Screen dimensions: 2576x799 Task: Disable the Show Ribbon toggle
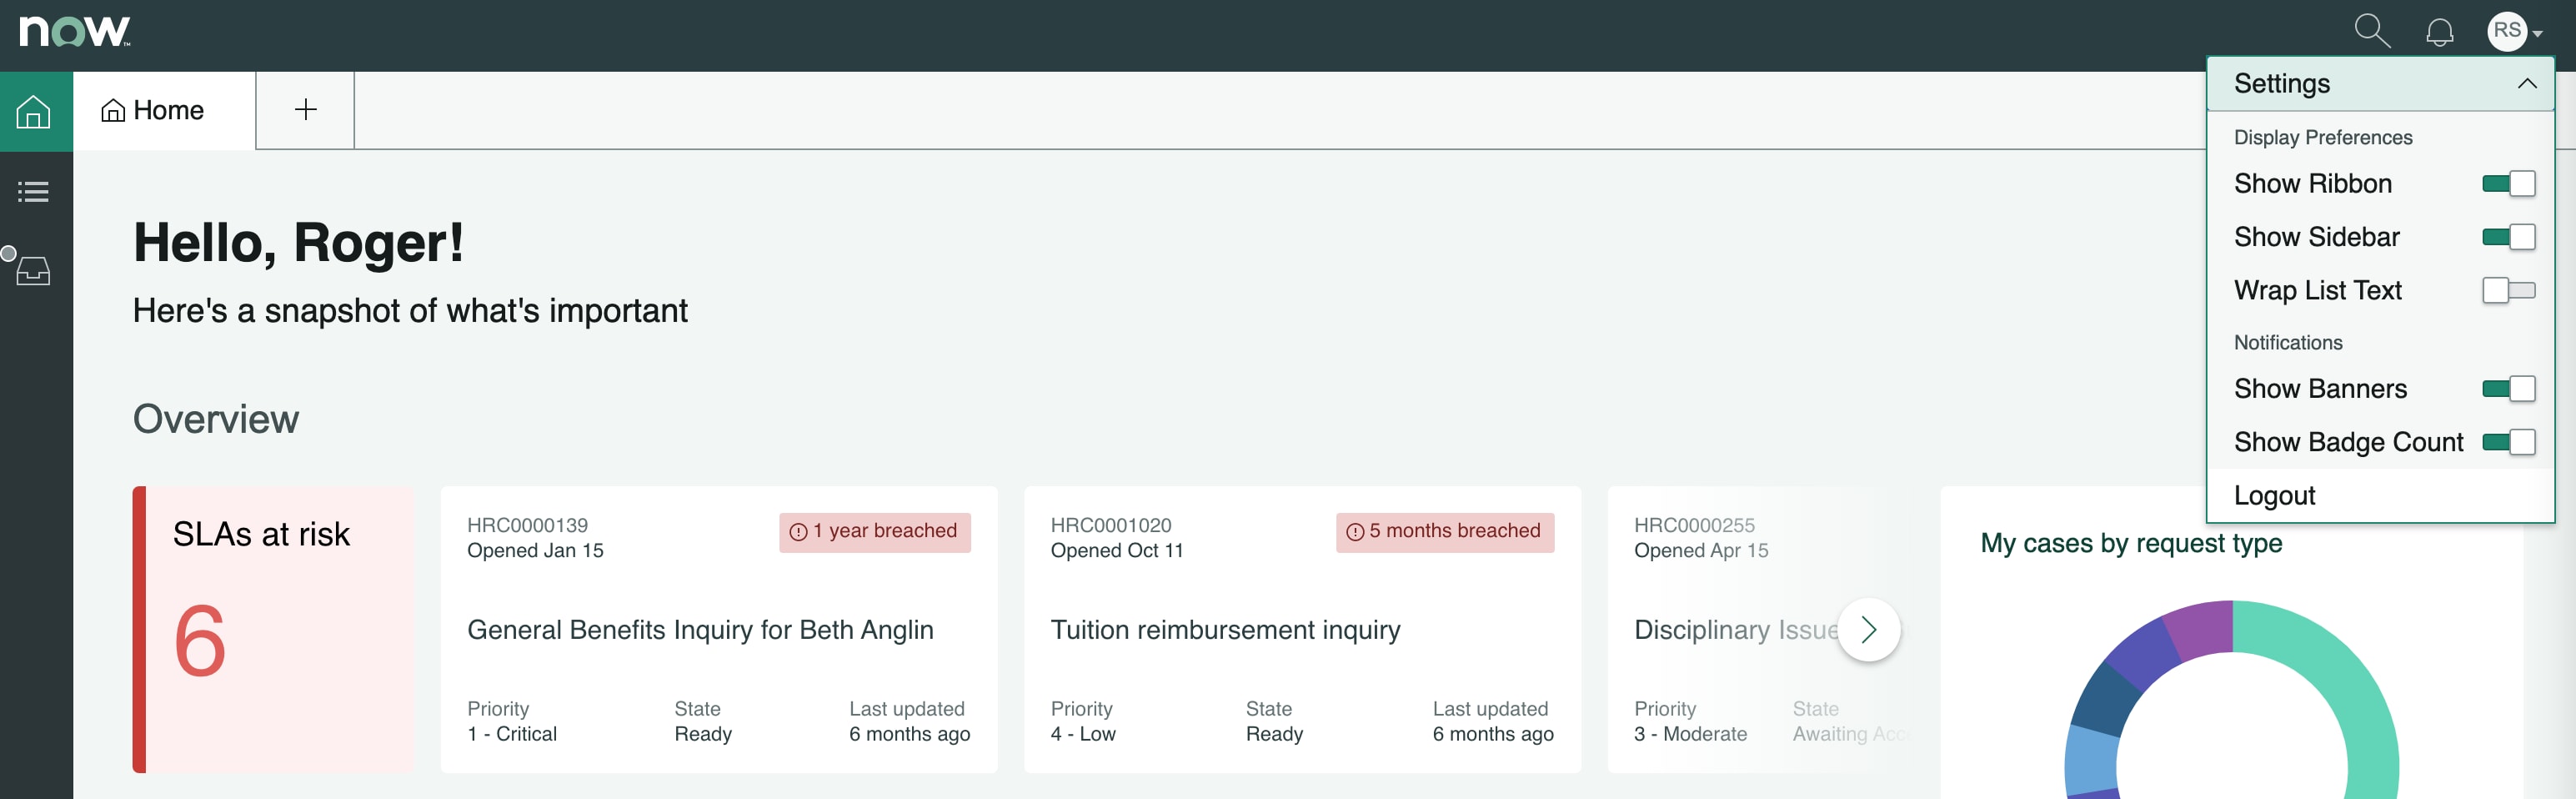[x=2508, y=183]
